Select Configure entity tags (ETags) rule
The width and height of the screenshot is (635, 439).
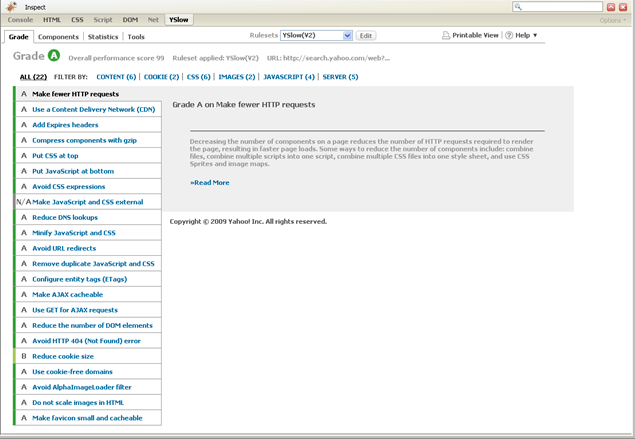(88, 279)
